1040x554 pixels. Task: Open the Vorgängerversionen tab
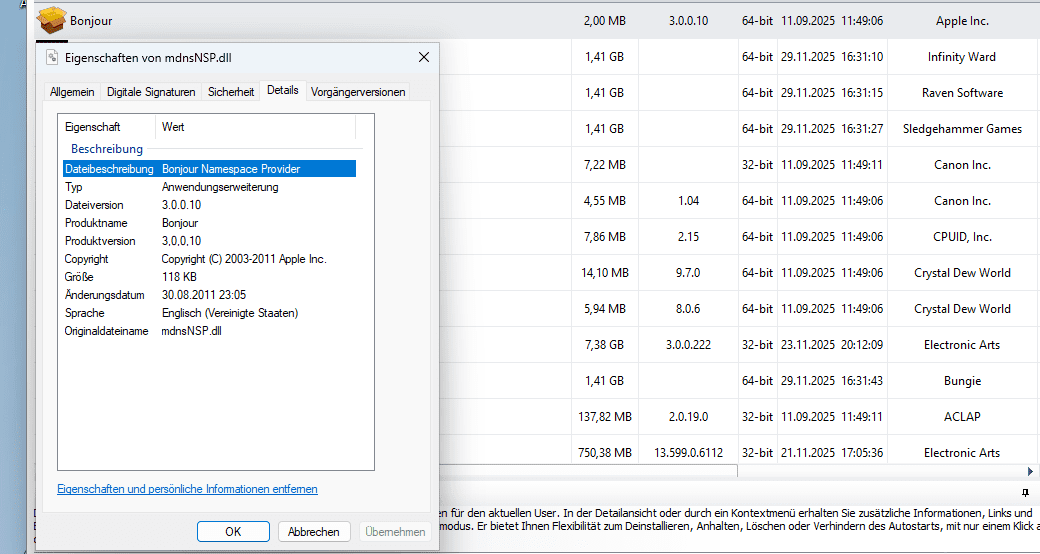click(358, 92)
